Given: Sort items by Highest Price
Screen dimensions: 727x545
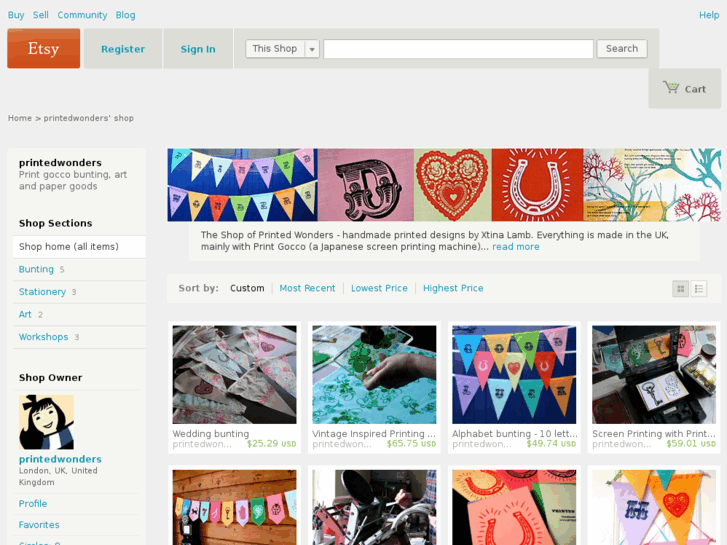Looking at the screenshot, I should pos(453,288).
